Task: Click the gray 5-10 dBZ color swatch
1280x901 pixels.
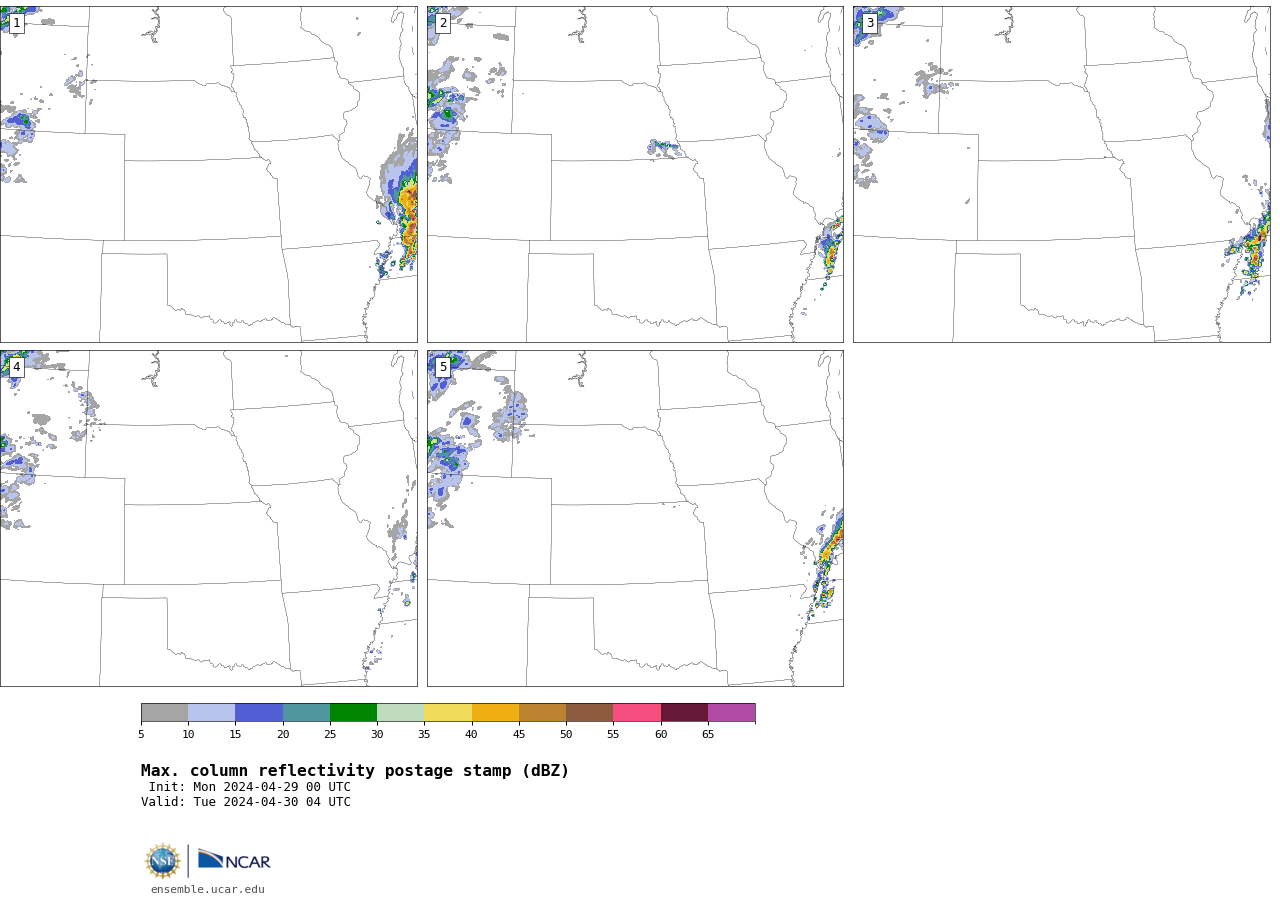Action: click(164, 713)
